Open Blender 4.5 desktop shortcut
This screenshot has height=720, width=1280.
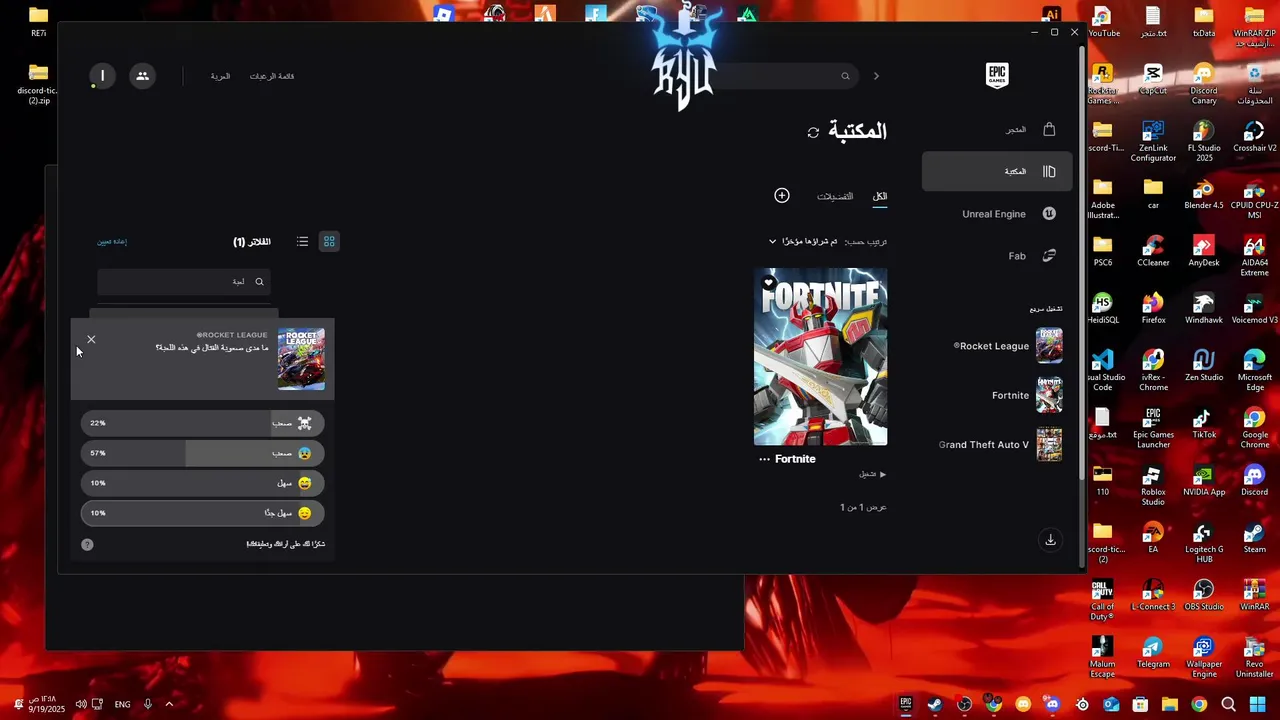coord(1204,194)
